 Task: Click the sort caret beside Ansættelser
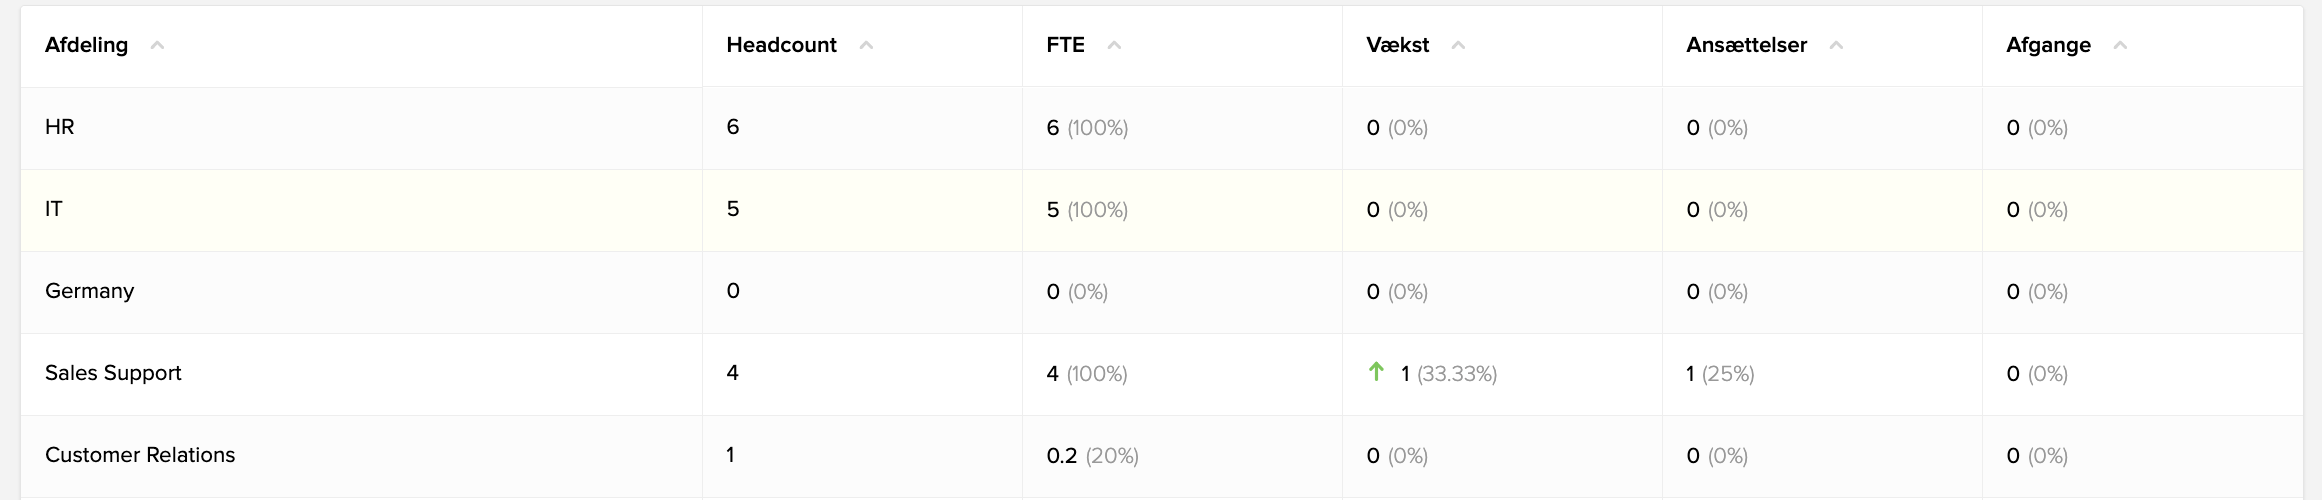(x=1836, y=45)
